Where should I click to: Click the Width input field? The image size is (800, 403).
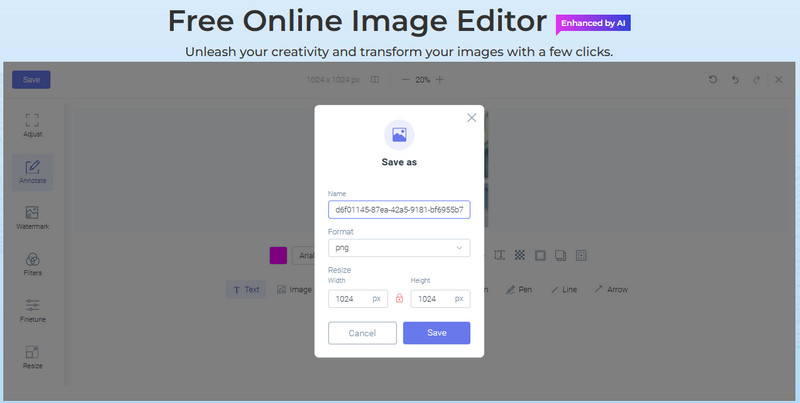(358, 299)
